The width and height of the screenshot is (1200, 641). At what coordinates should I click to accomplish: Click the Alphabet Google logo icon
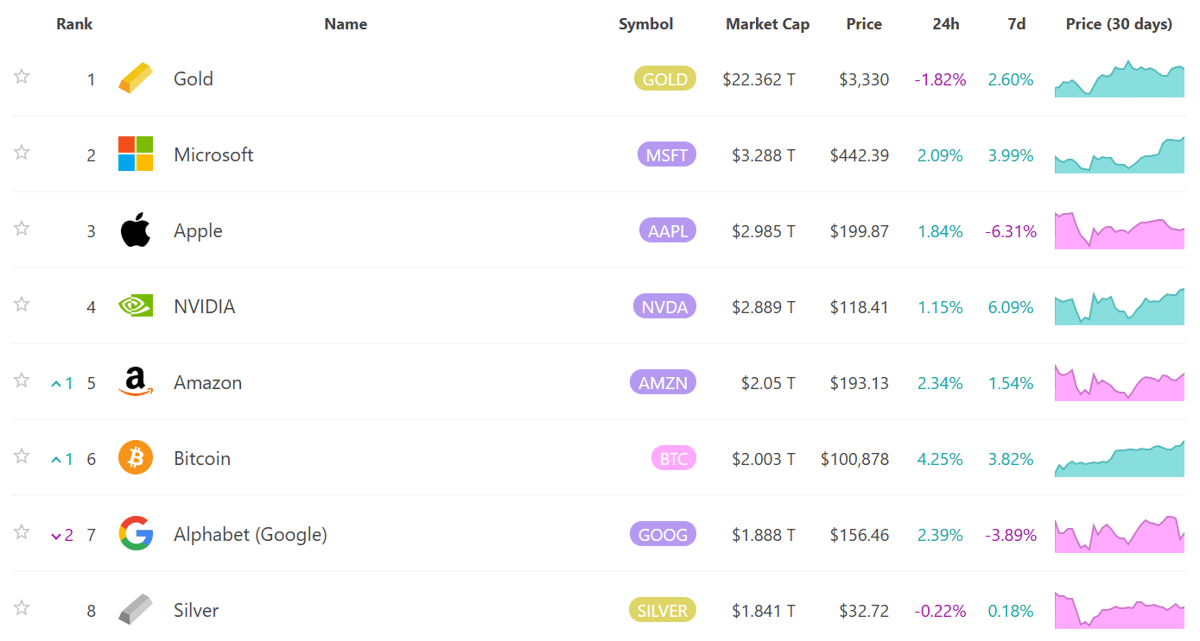pos(136,534)
